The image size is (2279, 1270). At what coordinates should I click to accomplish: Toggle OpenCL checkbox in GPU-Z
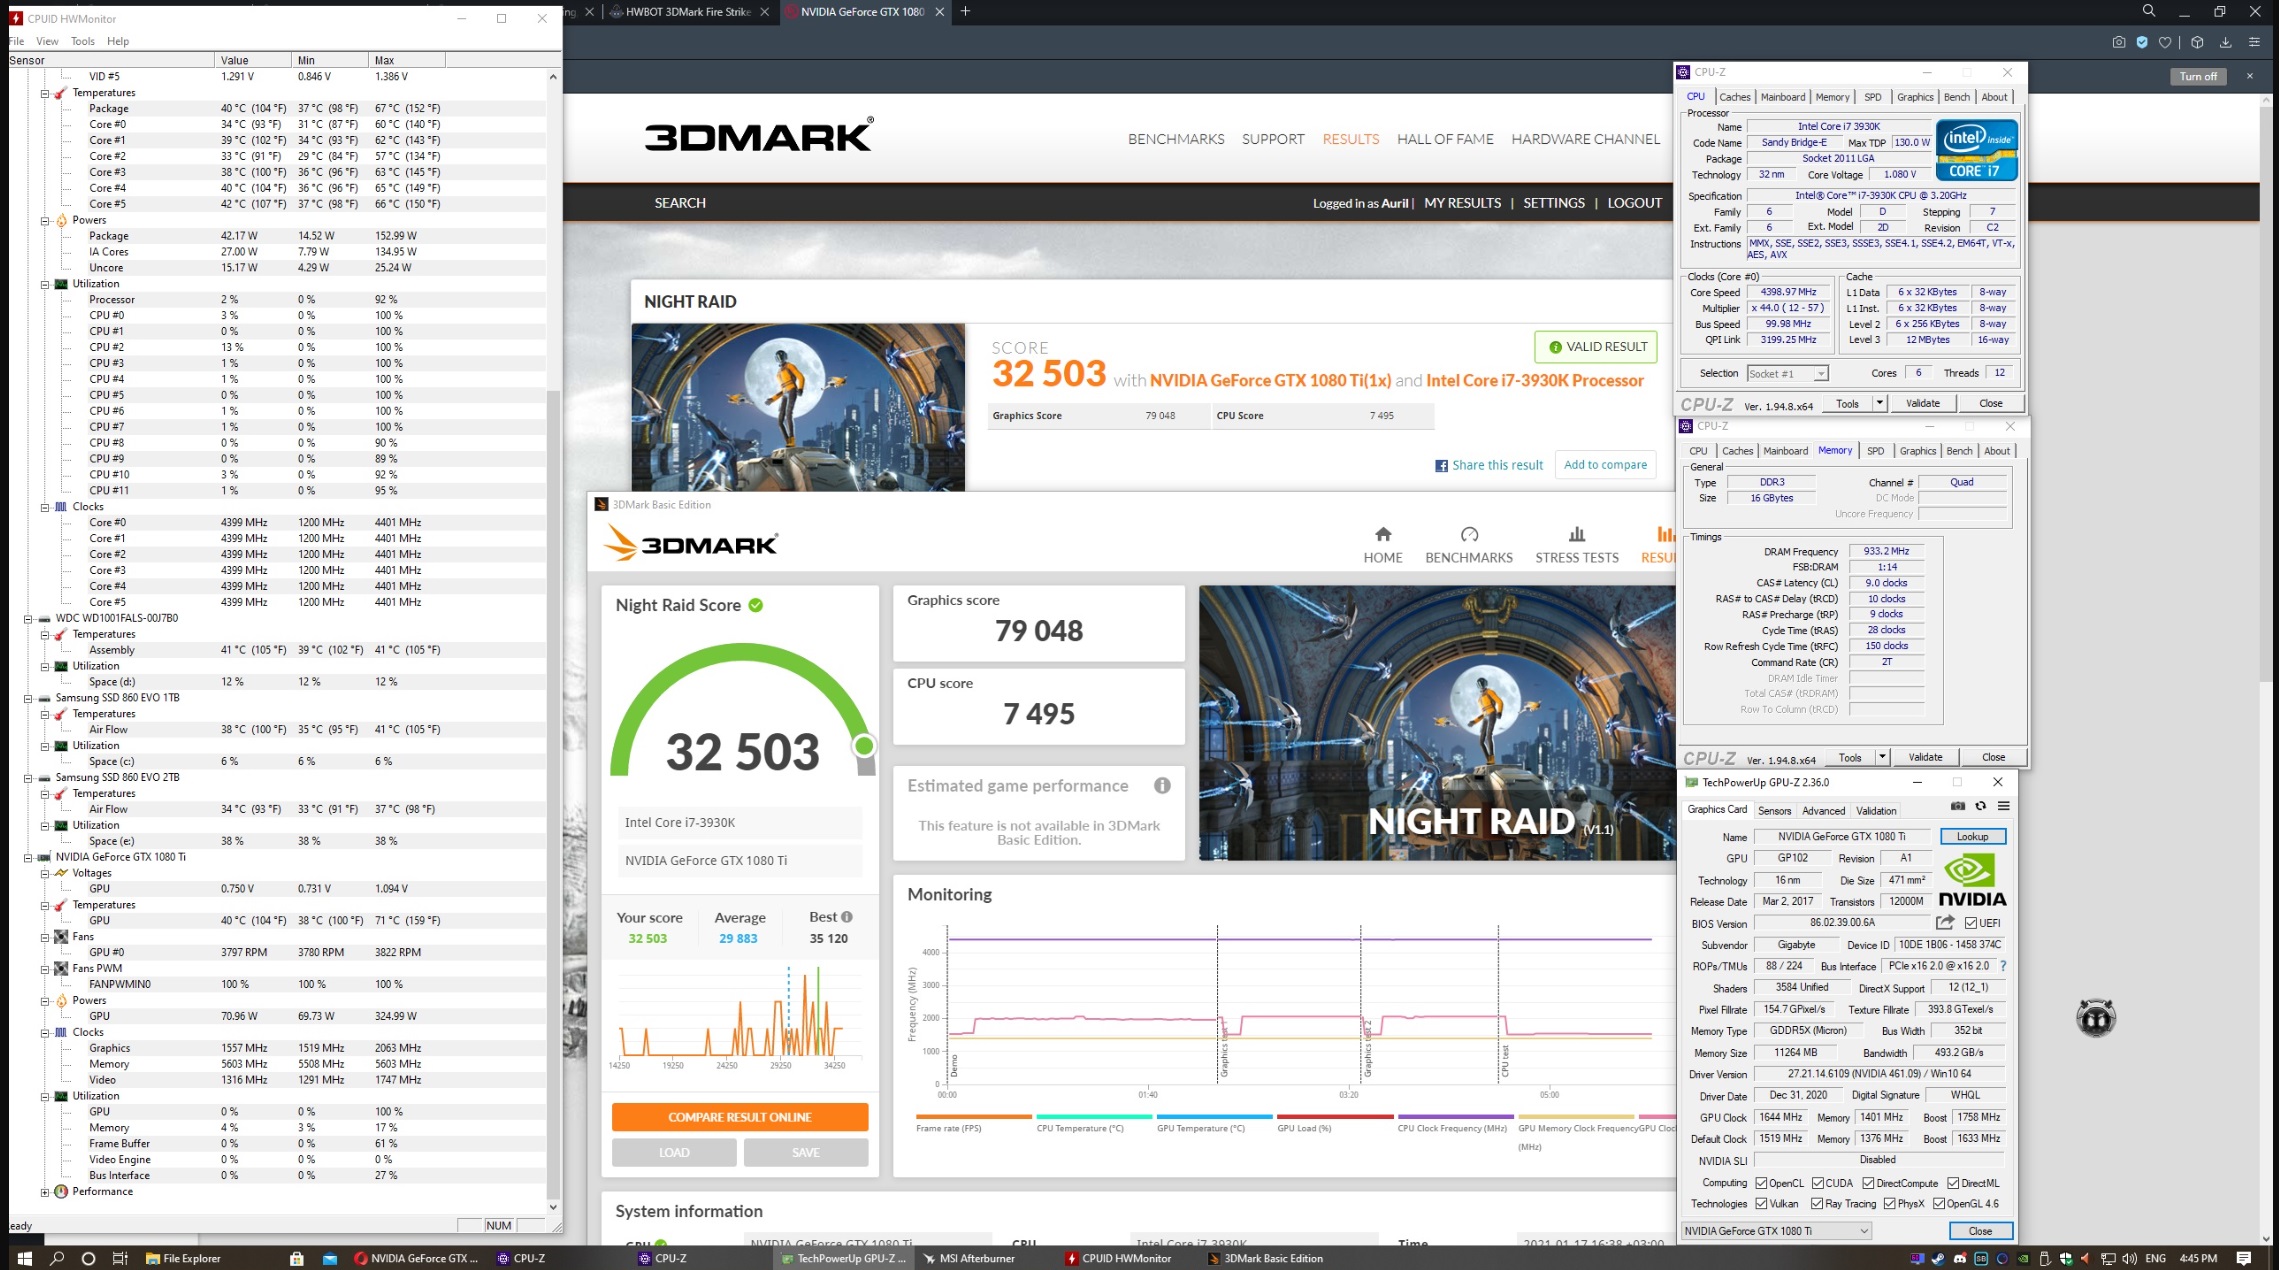[x=1761, y=1183]
